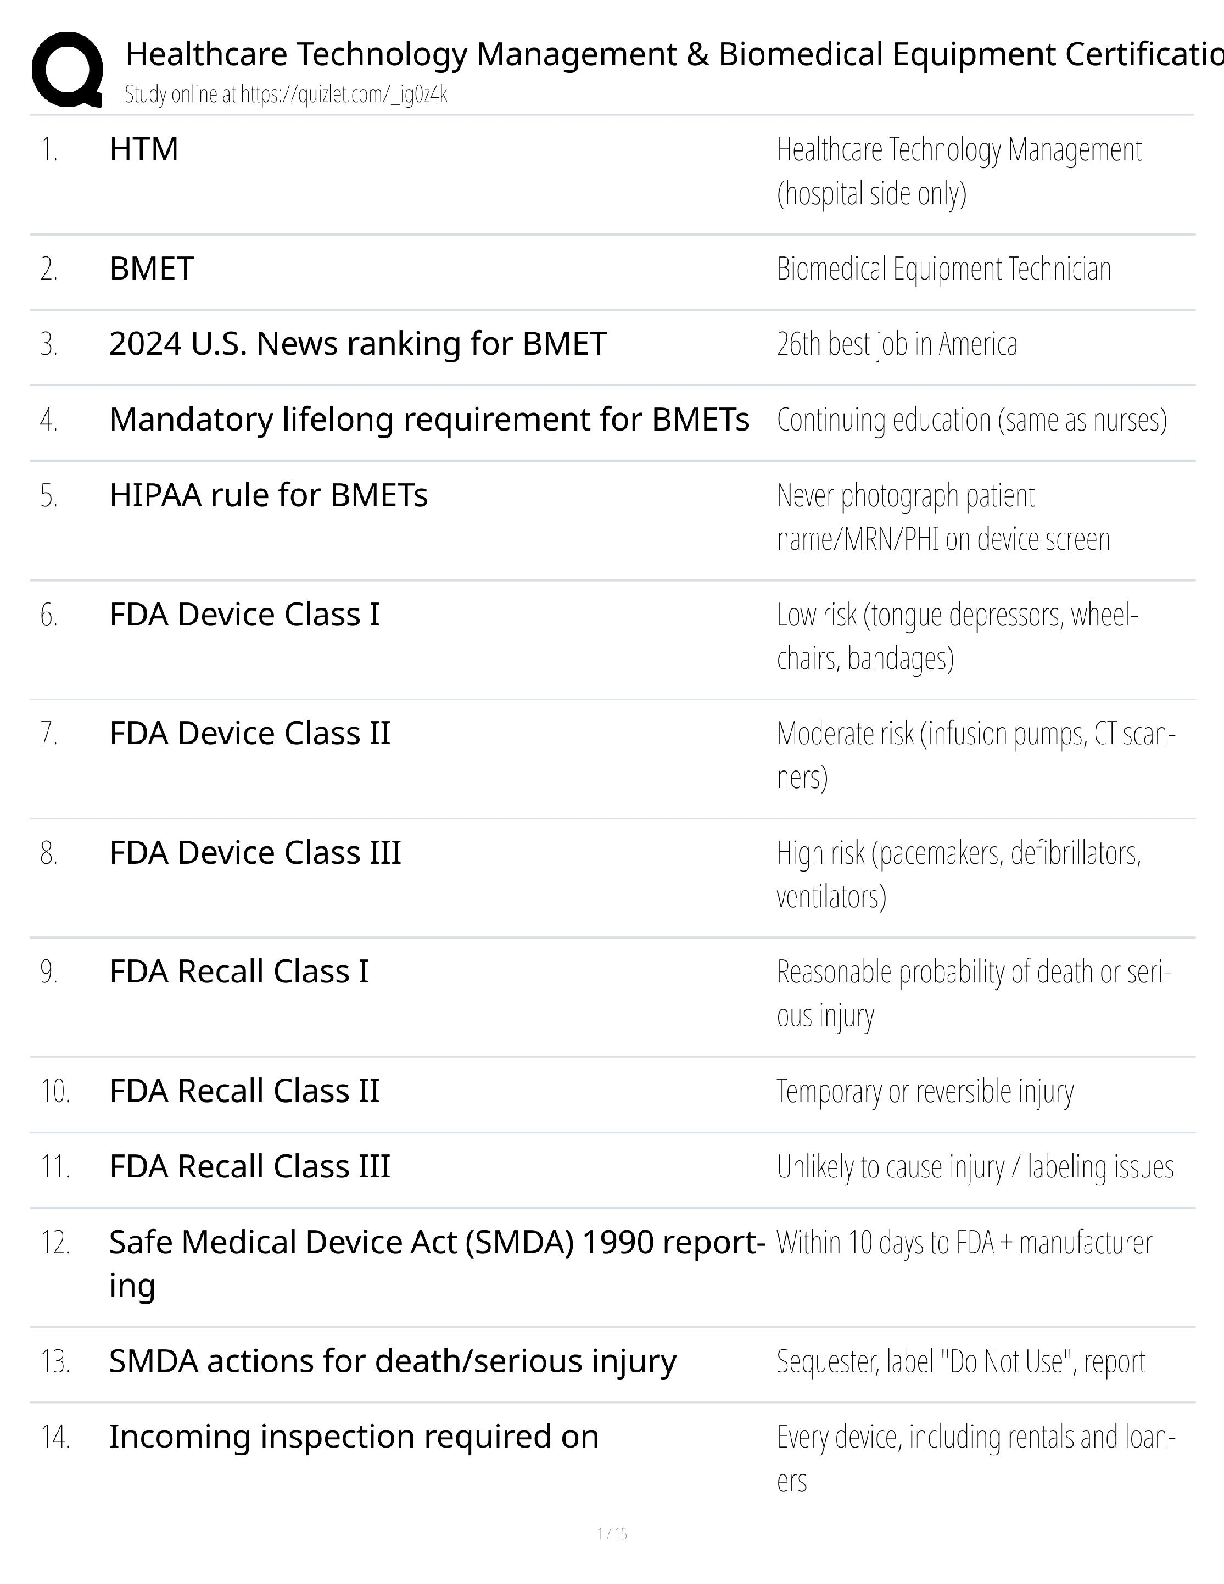The width and height of the screenshot is (1224, 1584).
Task: Select the HIPAA rule for BMETs term
Action: 268,495
